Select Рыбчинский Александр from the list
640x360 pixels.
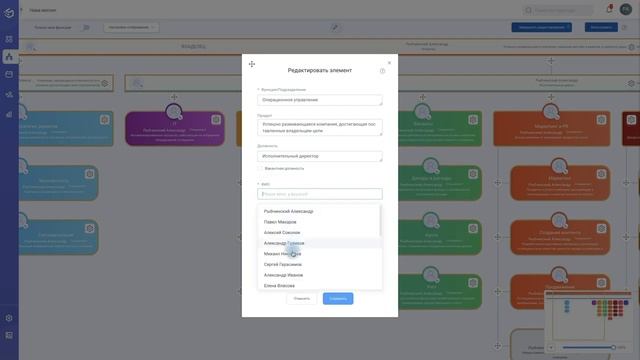tap(320, 211)
